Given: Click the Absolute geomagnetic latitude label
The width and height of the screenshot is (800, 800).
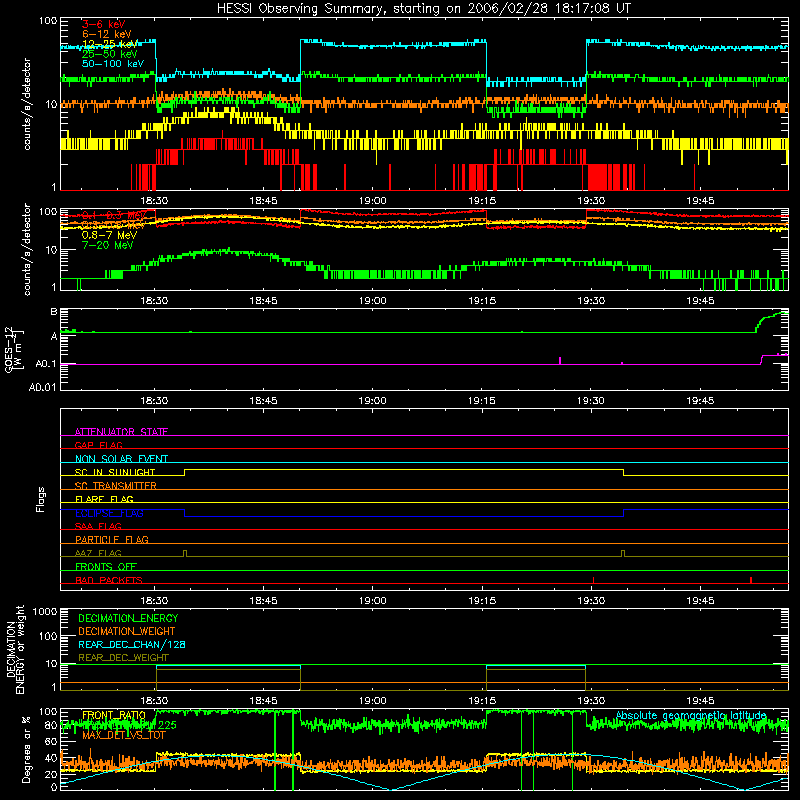Looking at the screenshot, I should pyautogui.click(x=691, y=715).
